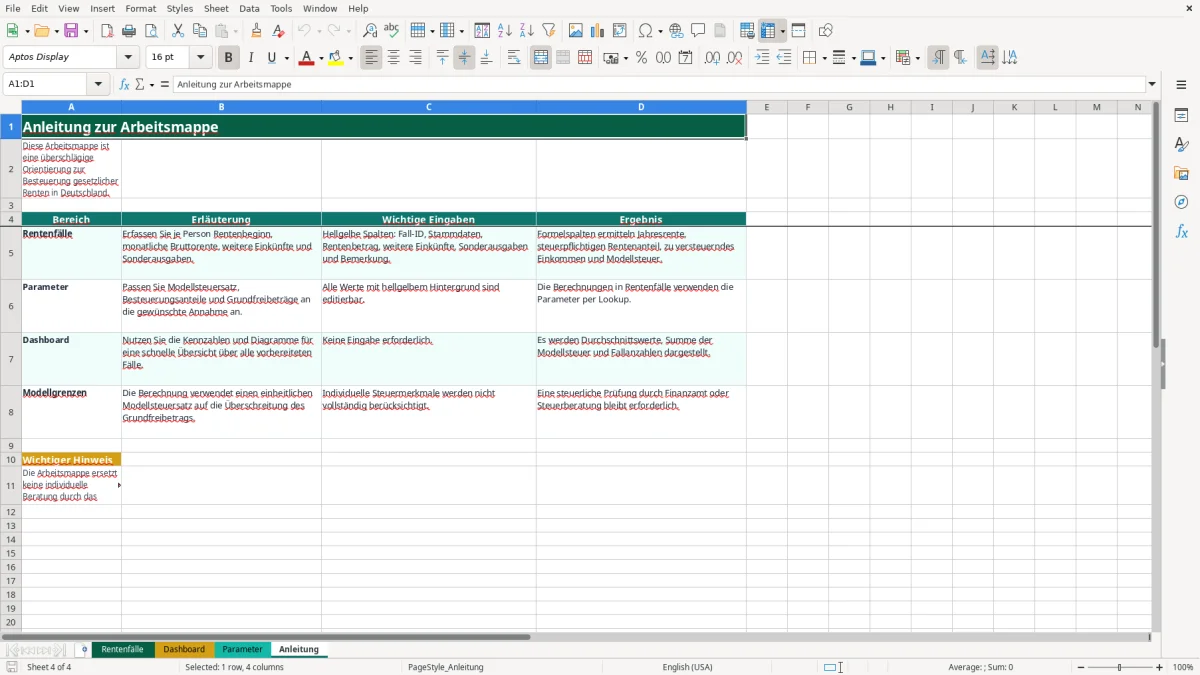Expand background color dropdown arrow
1200x675 pixels.
click(x=351, y=58)
